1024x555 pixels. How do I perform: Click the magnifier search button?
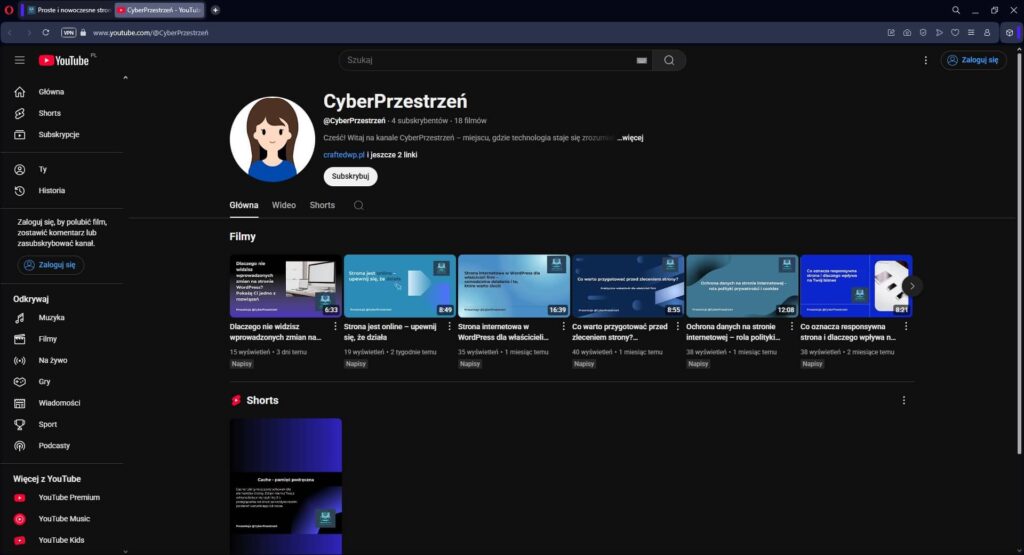click(x=669, y=60)
